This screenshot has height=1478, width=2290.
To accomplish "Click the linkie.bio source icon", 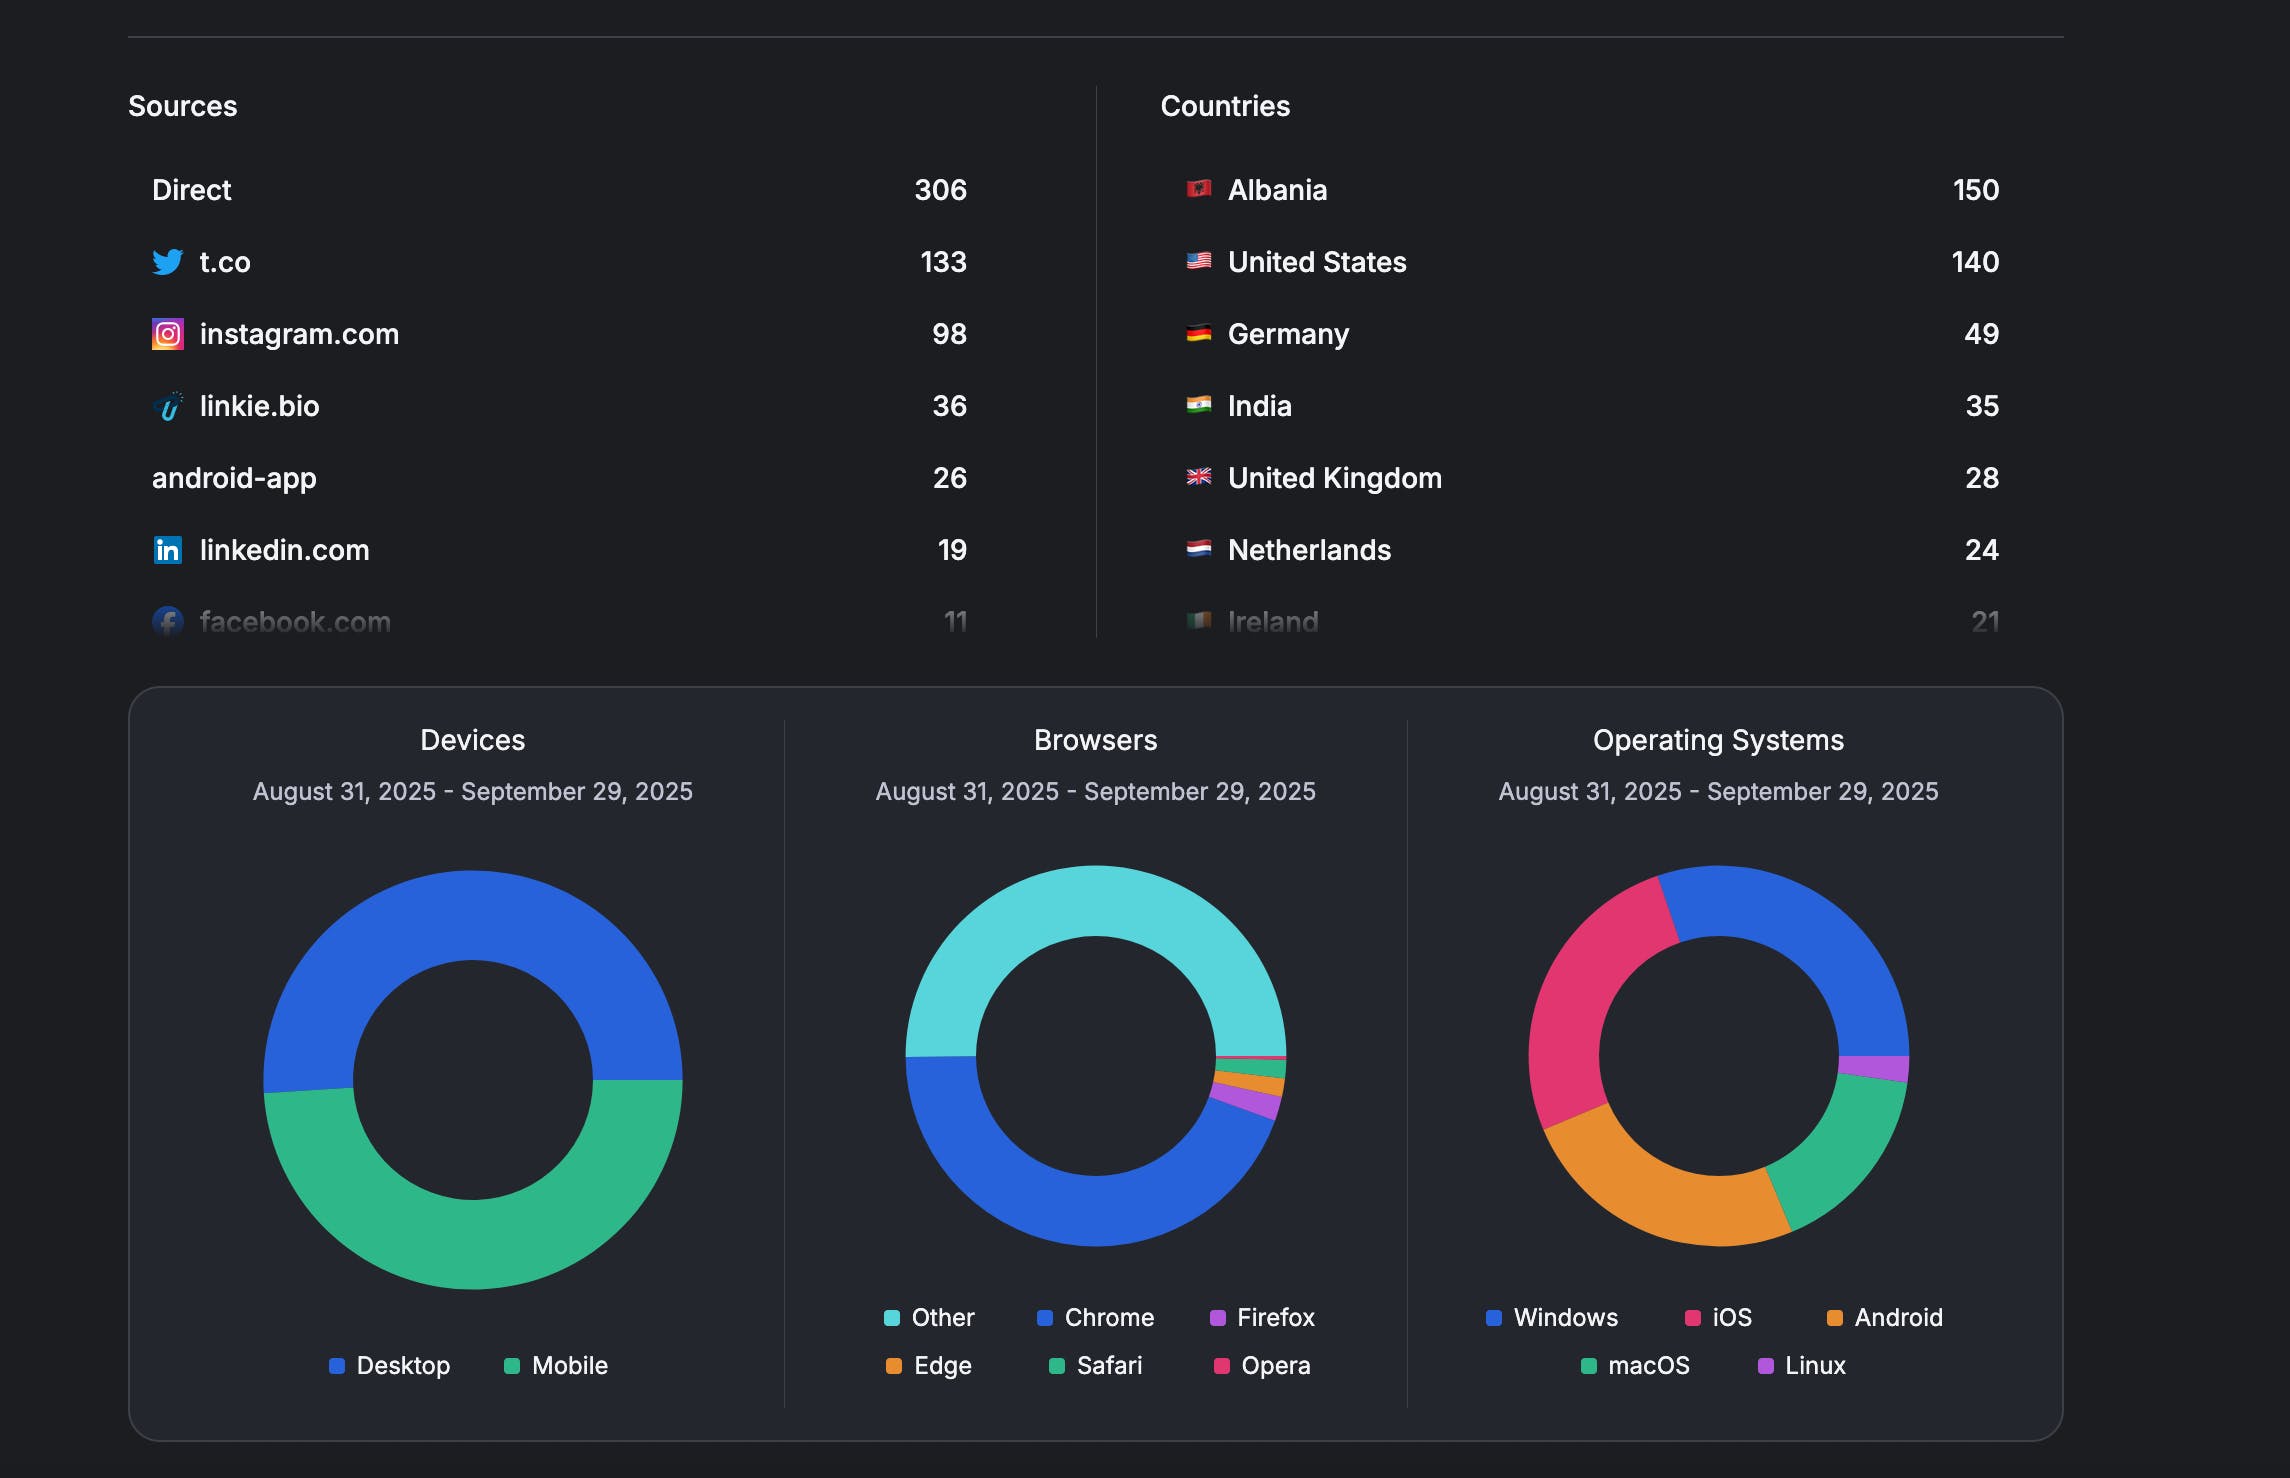I will click(x=167, y=406).
